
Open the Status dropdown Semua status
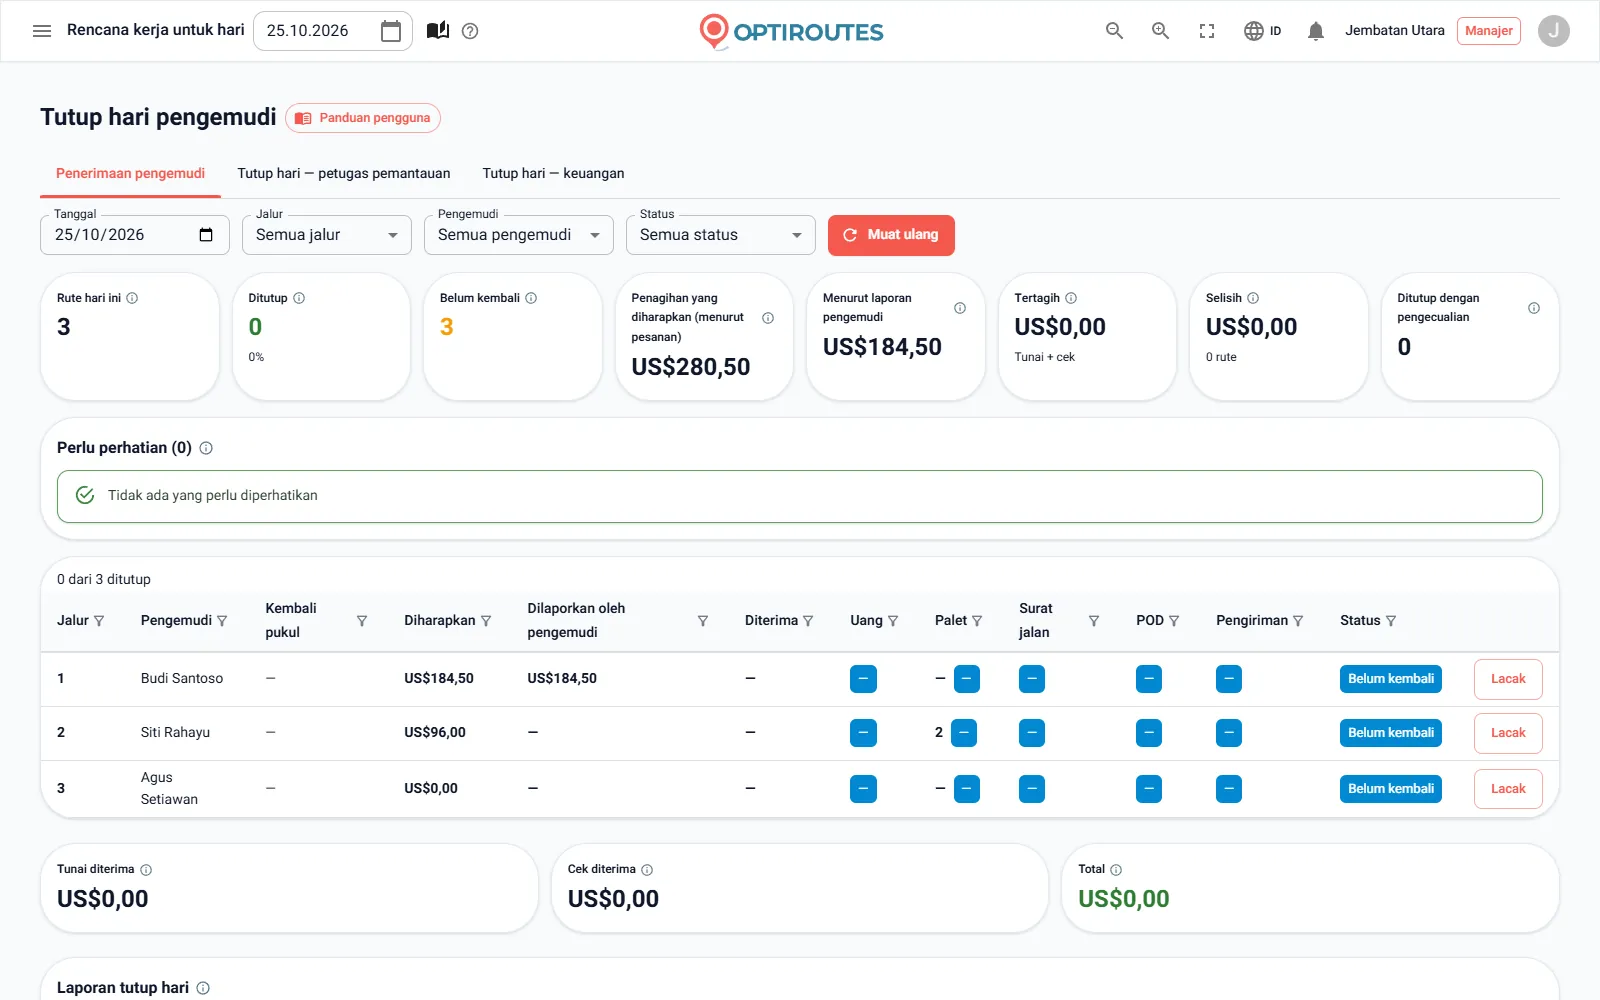tap(721, 235)
